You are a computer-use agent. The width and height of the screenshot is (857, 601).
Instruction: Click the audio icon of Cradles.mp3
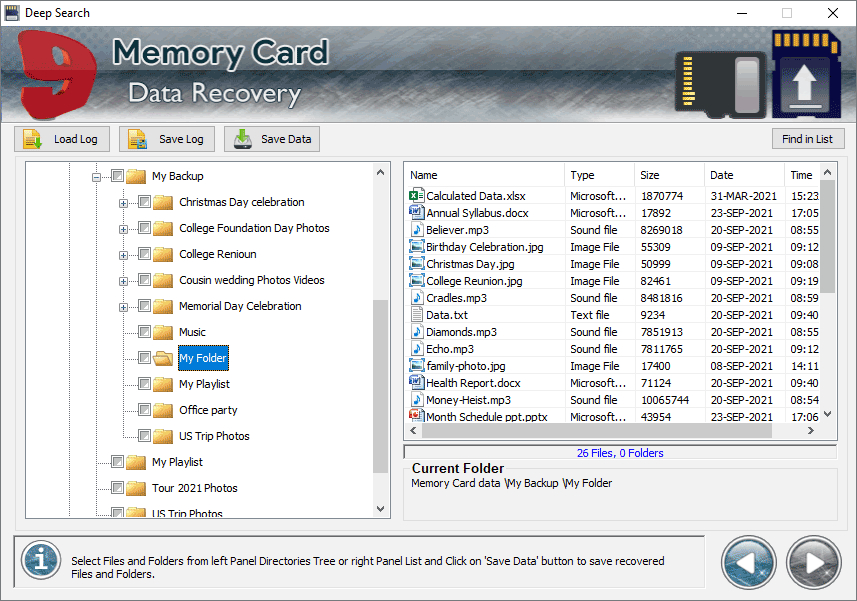point(416,297)
